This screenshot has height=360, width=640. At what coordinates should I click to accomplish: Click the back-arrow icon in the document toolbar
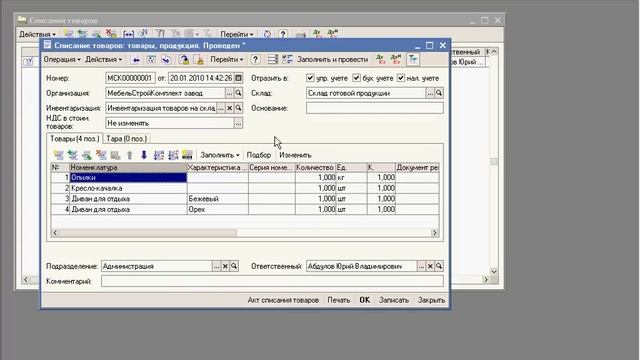(136, 60)
